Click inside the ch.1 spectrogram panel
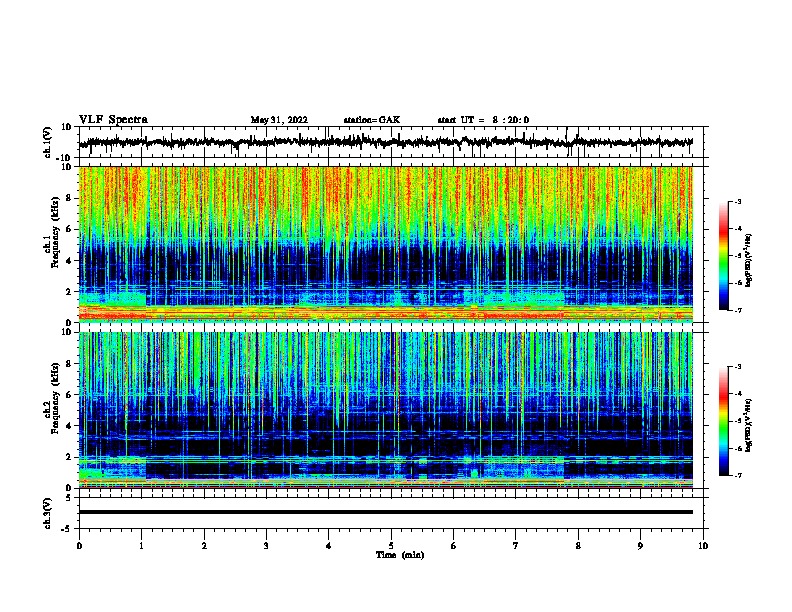The height and width of the screenshot is (612, 792). [x=386, y=244]
